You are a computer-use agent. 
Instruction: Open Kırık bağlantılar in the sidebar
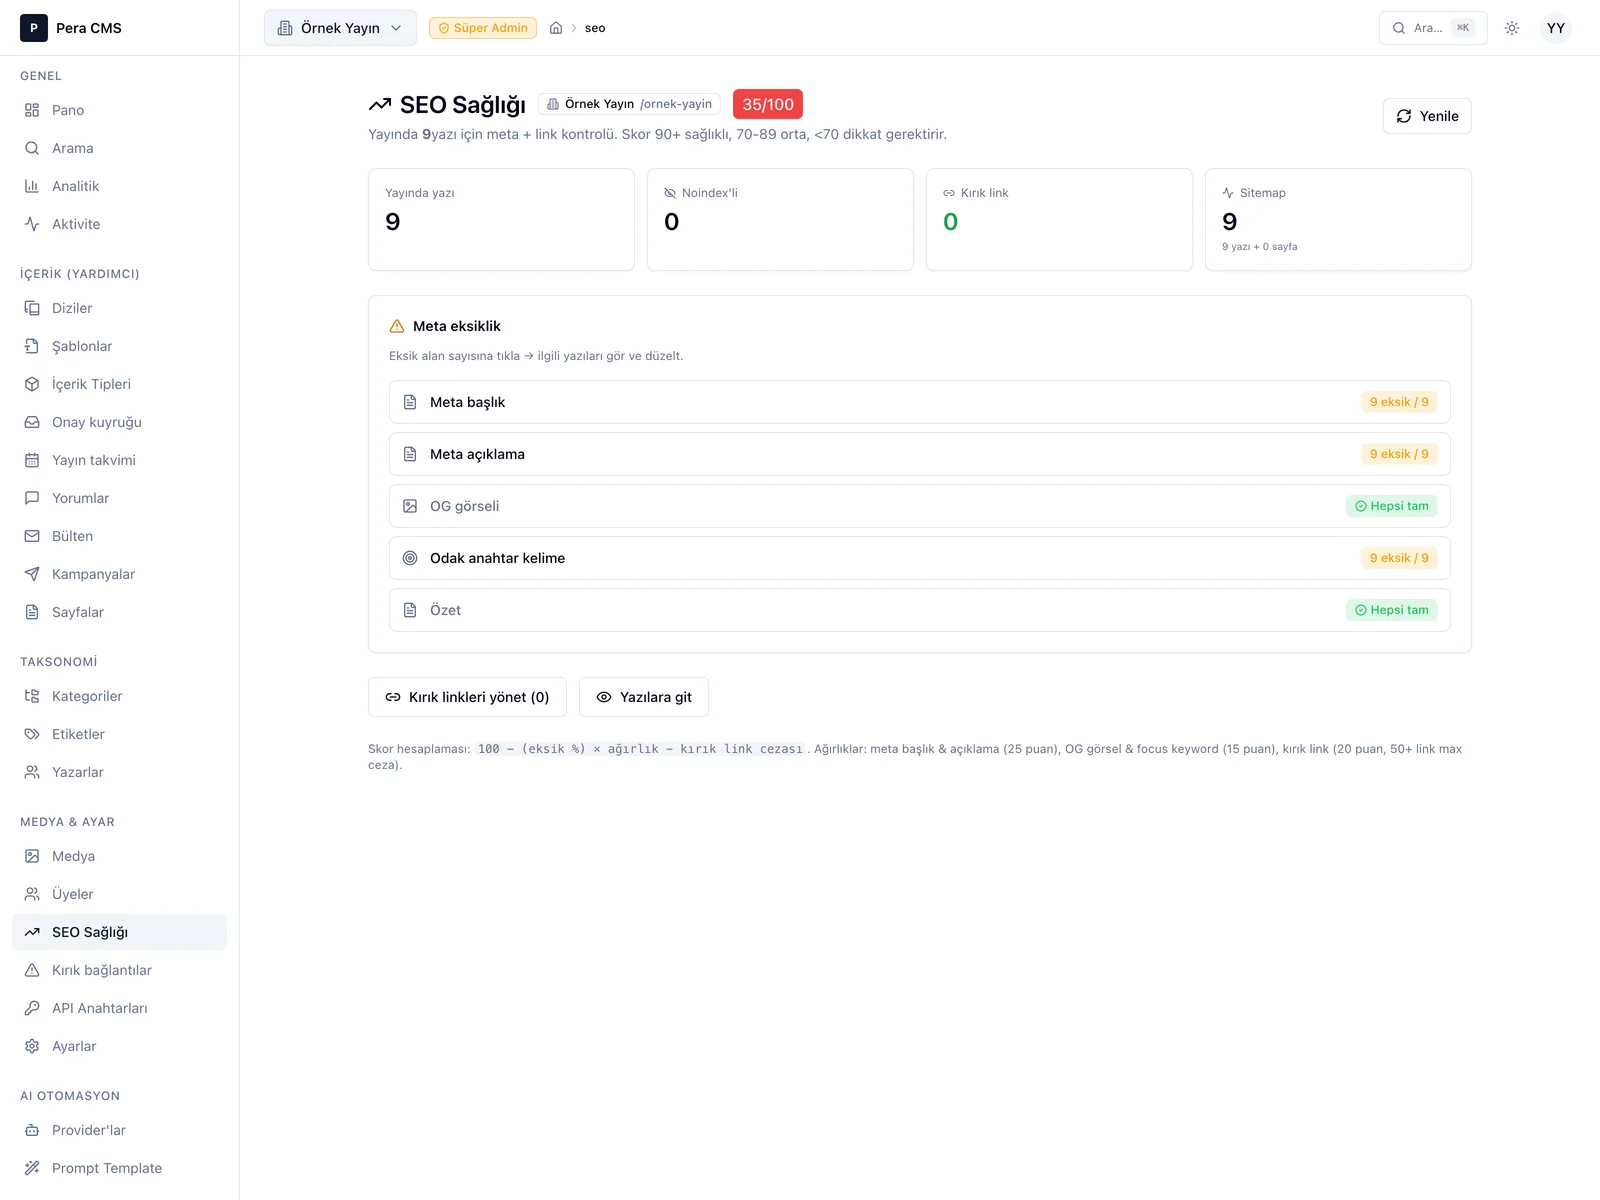click(x=119, y=970)
